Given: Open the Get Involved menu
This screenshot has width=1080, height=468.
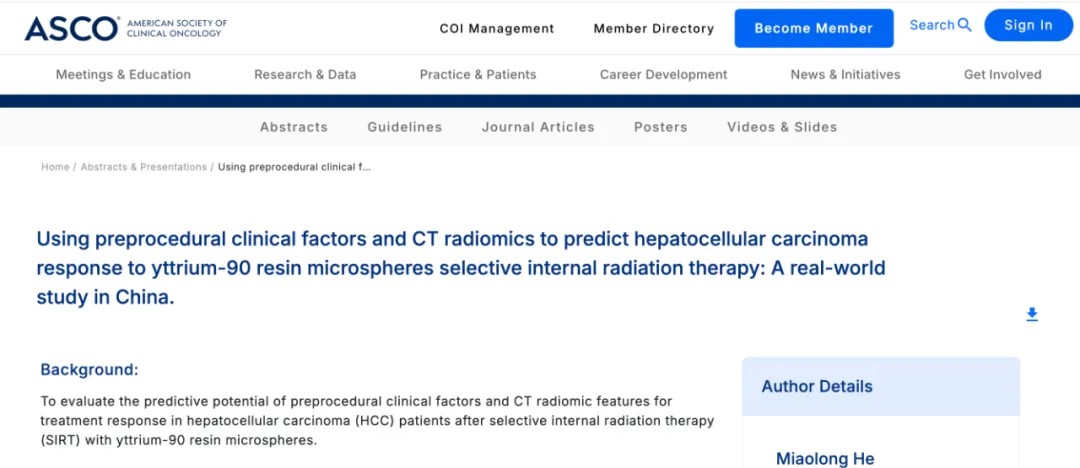Looking at the screenshot, I should tap(1002, 75).
